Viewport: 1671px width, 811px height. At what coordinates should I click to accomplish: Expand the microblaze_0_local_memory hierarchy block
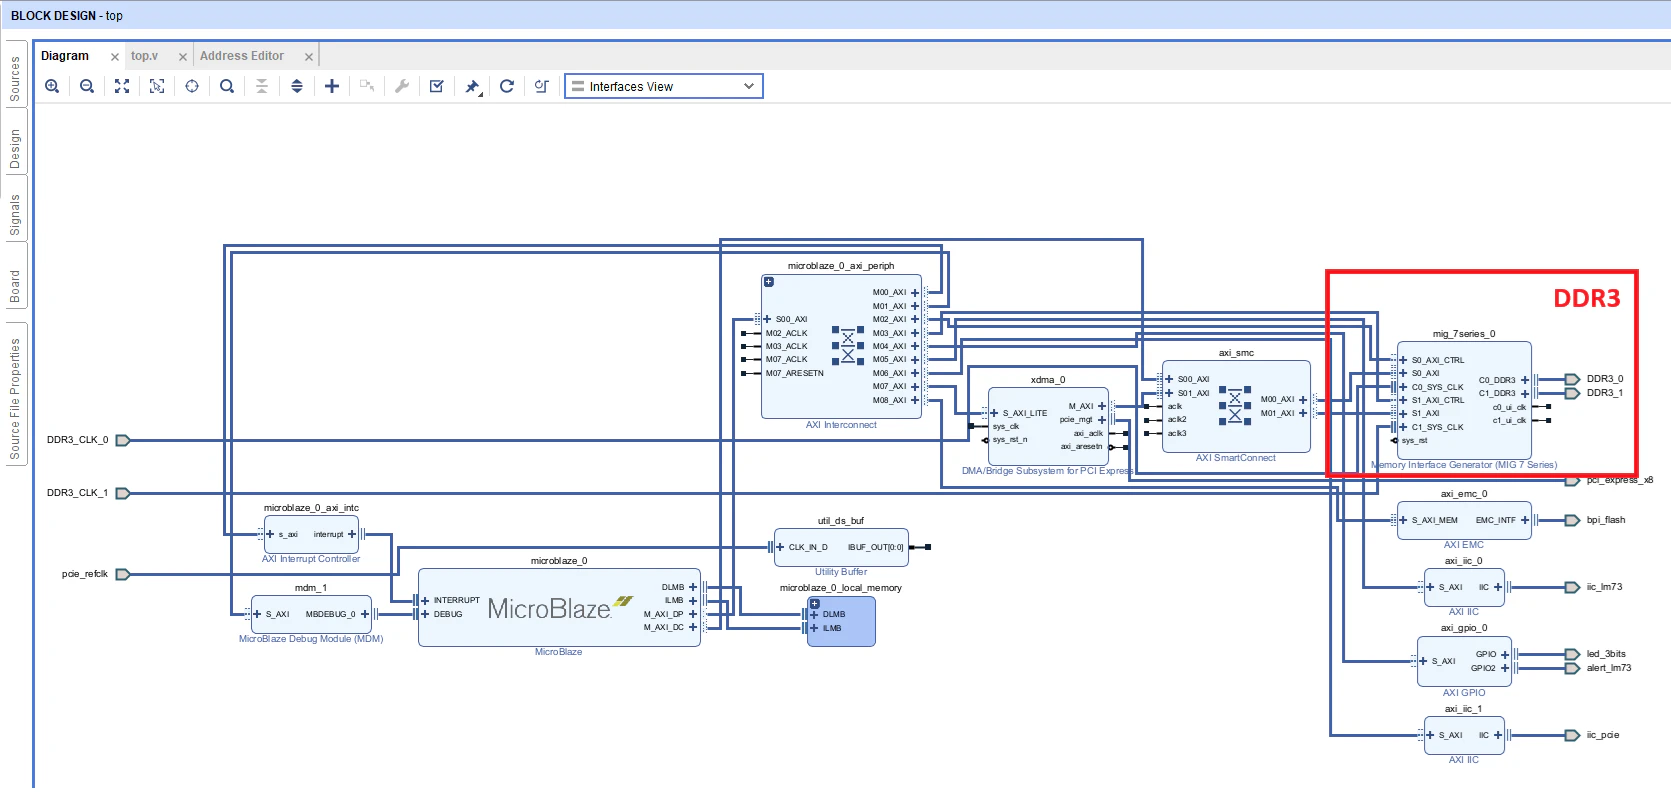tap(815, 604)
